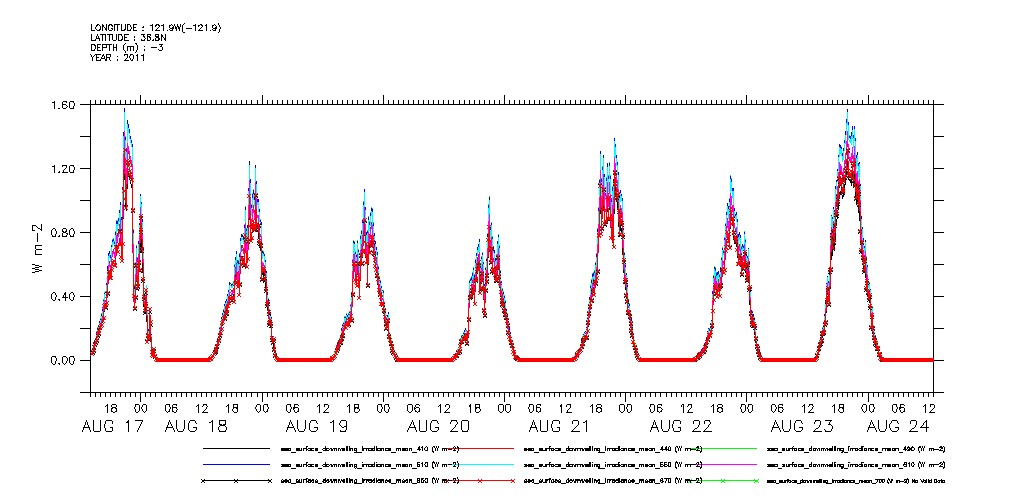1009x504 pixels.
Task: Click the irradiance_mean_440 legend label
Action: pos(613,448)
